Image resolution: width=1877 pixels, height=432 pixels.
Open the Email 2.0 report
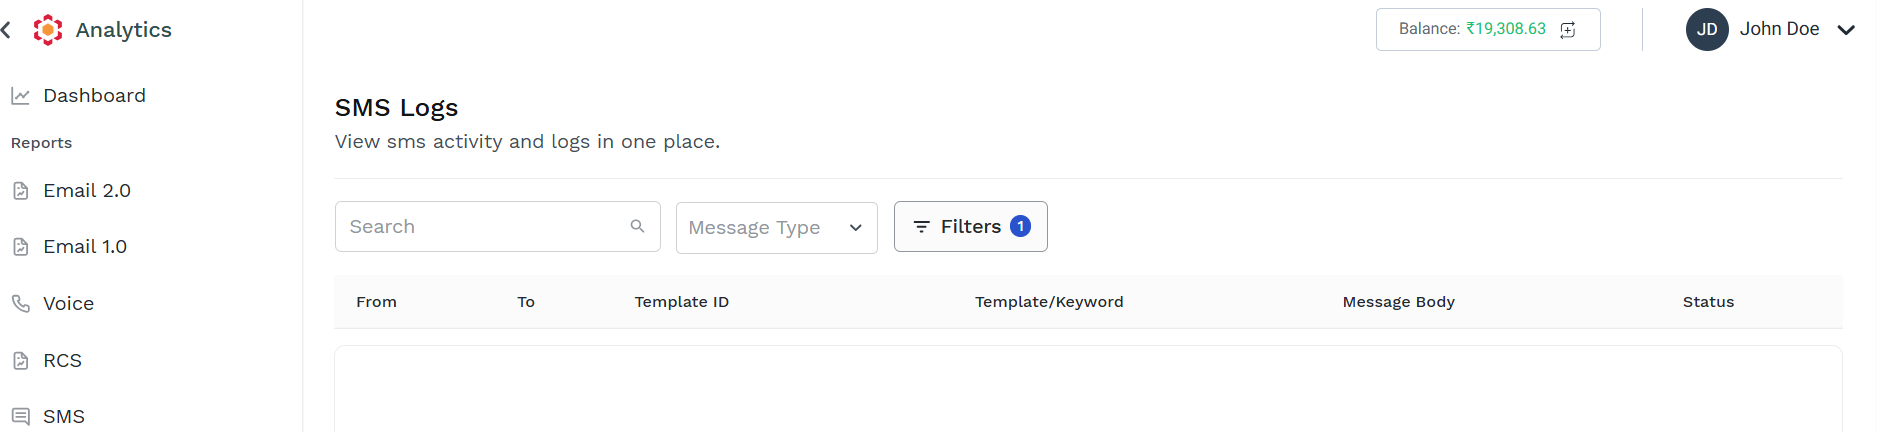pos(87,191)
